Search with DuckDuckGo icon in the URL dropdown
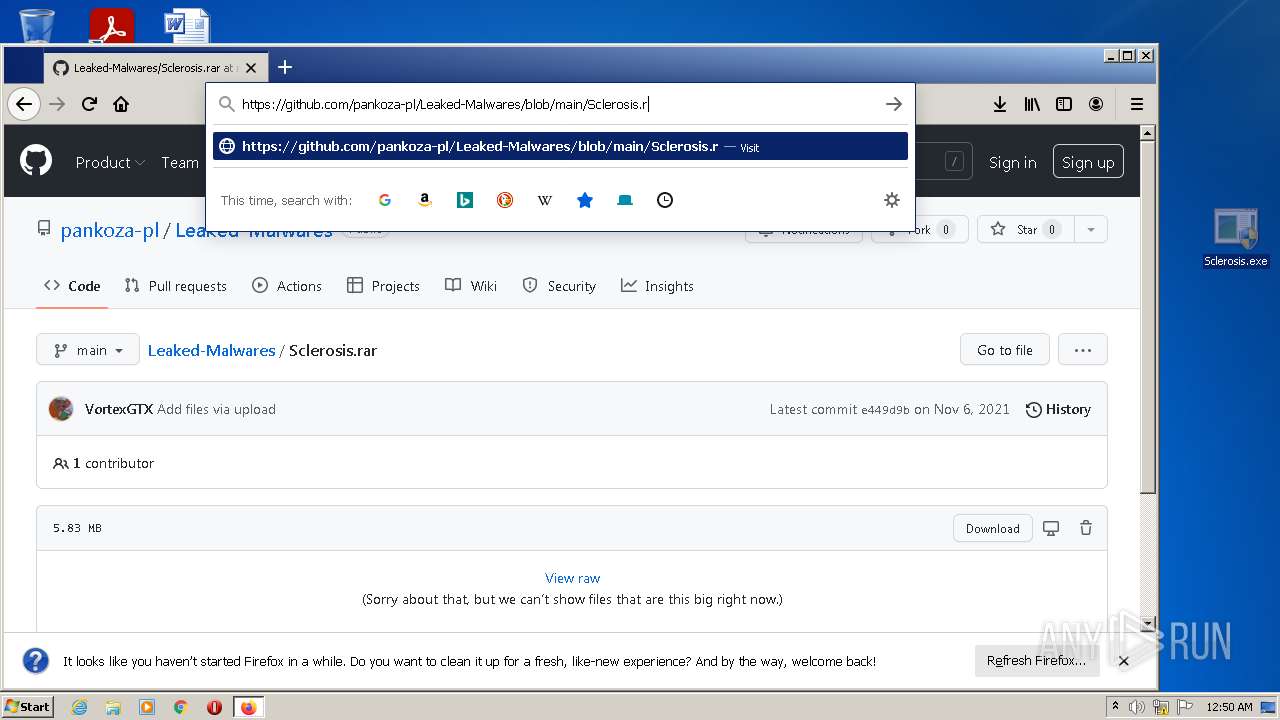Screen dimensions: 1280x720 tap(505, 200)
